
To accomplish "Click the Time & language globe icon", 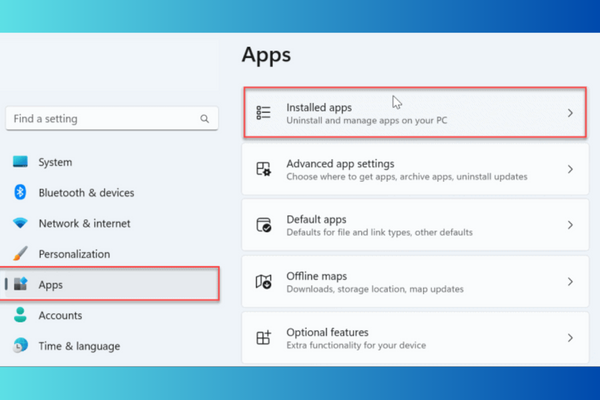I will click(x=20, y=345).
